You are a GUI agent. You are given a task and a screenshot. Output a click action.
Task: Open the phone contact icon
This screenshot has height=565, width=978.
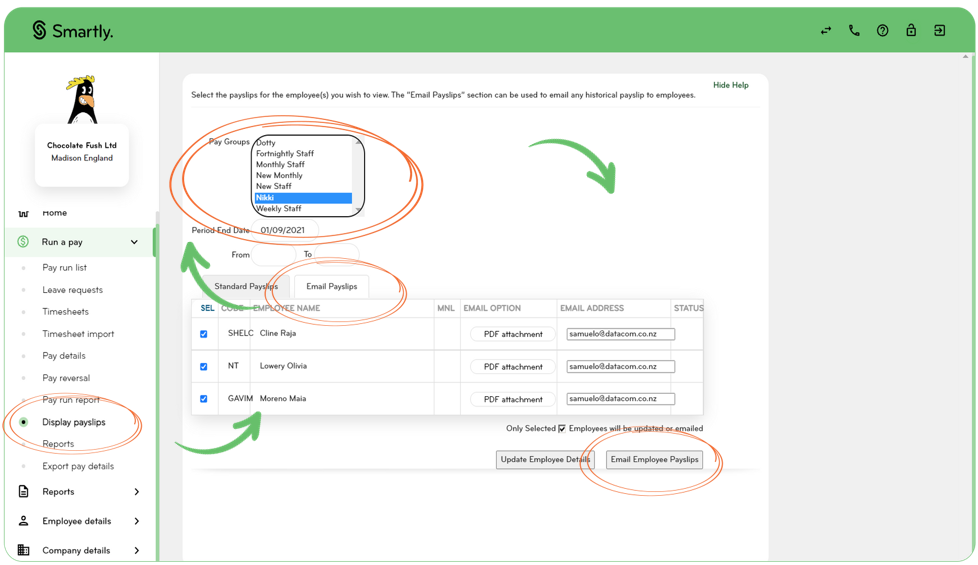854,31
